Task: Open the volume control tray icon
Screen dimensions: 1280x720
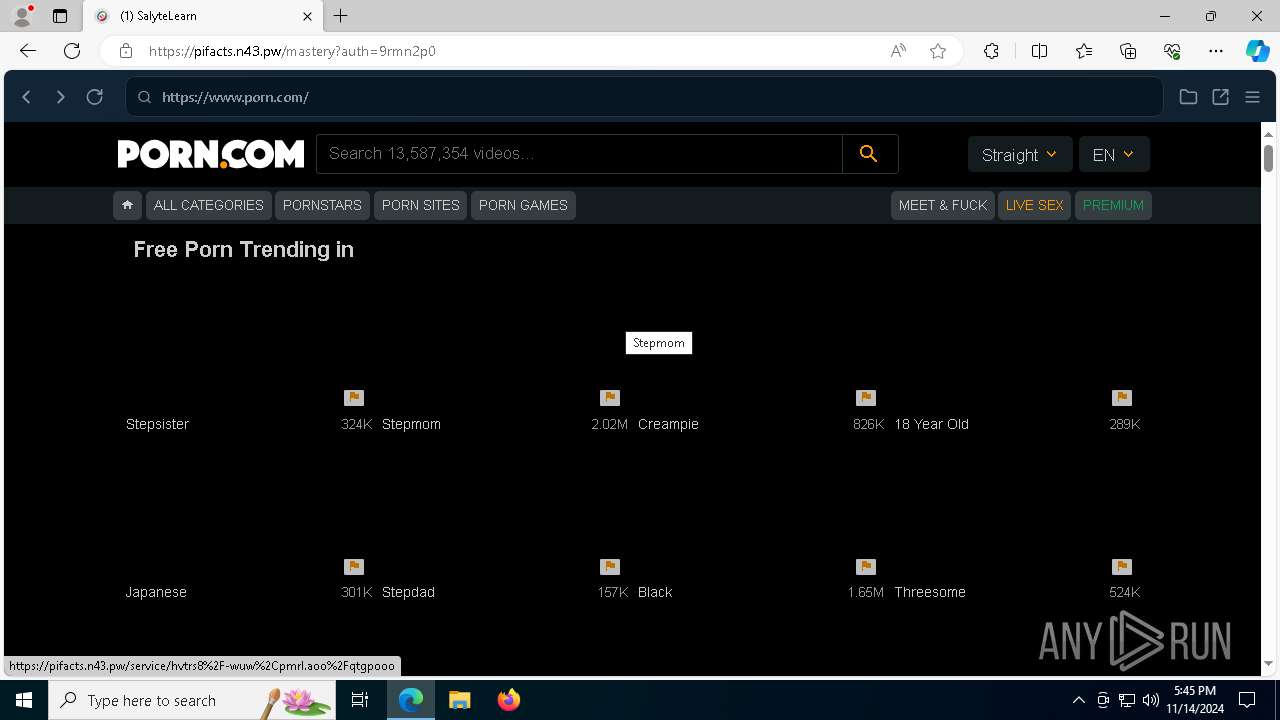Action: coord(1150,700)
